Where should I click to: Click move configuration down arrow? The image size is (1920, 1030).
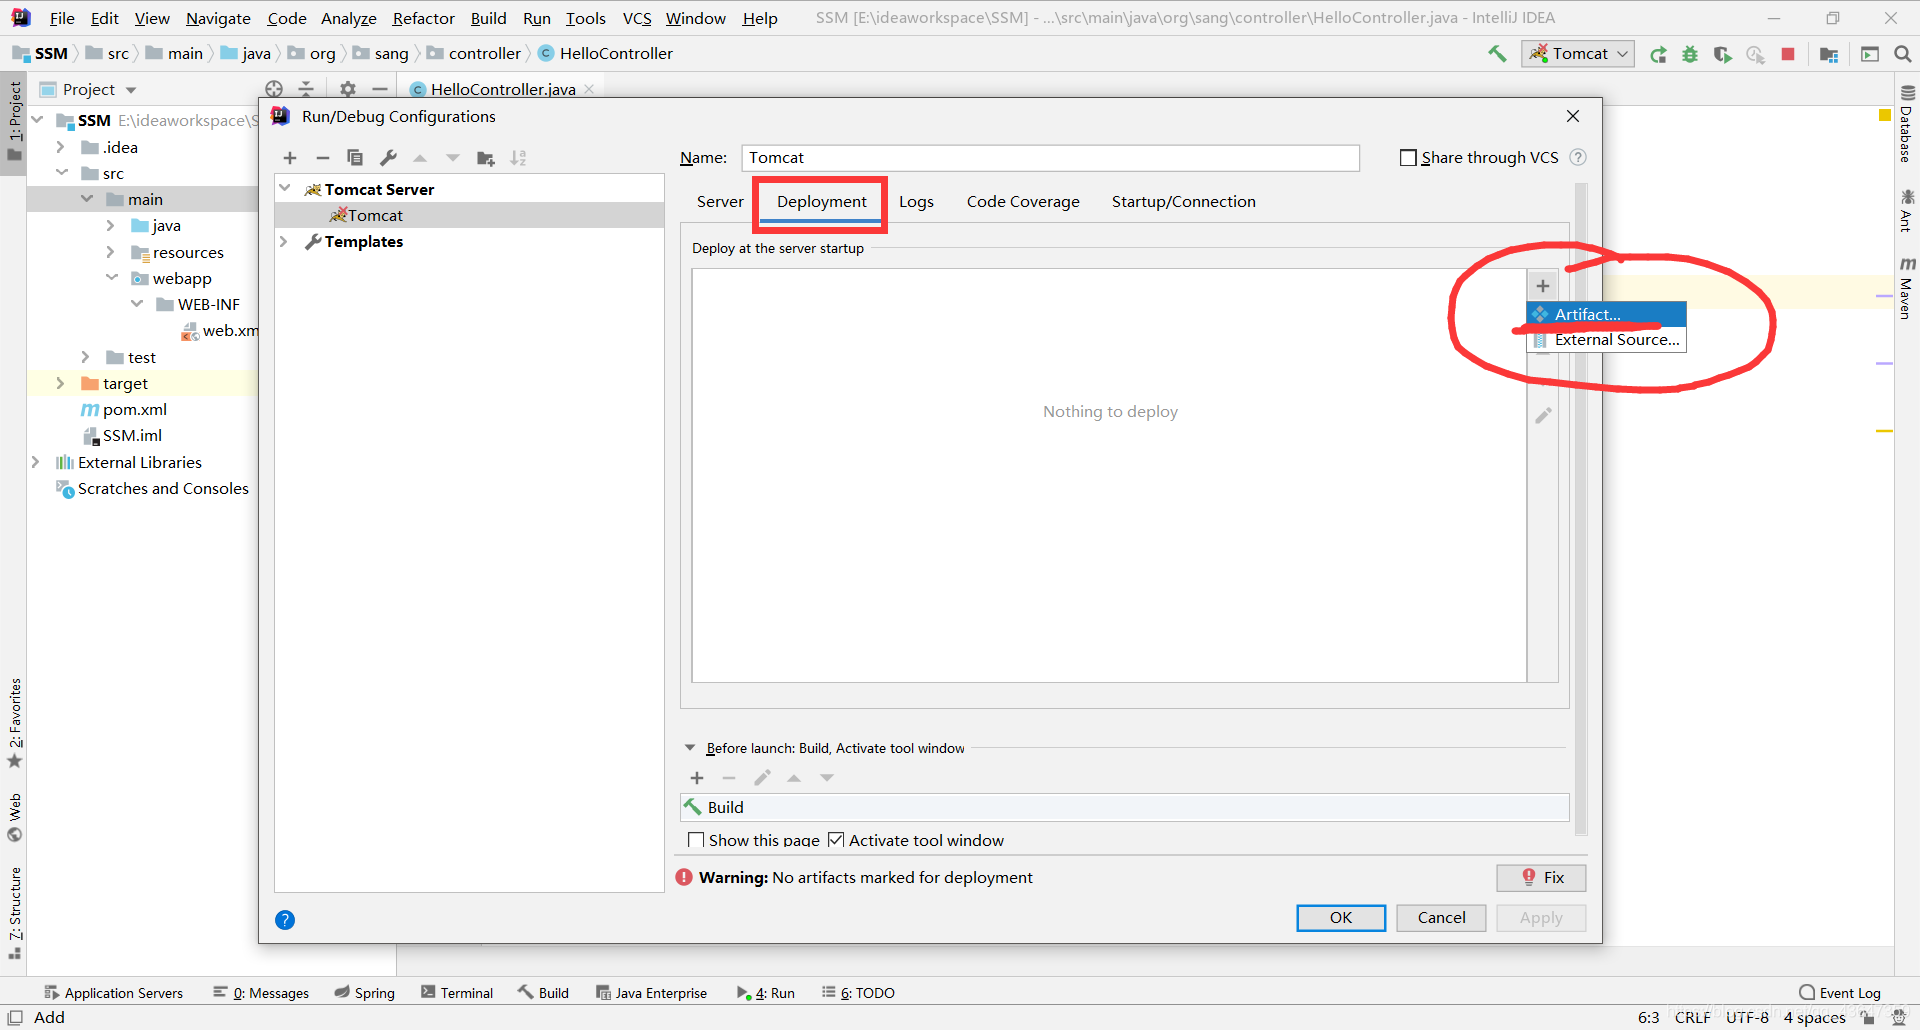coord(453,158)
